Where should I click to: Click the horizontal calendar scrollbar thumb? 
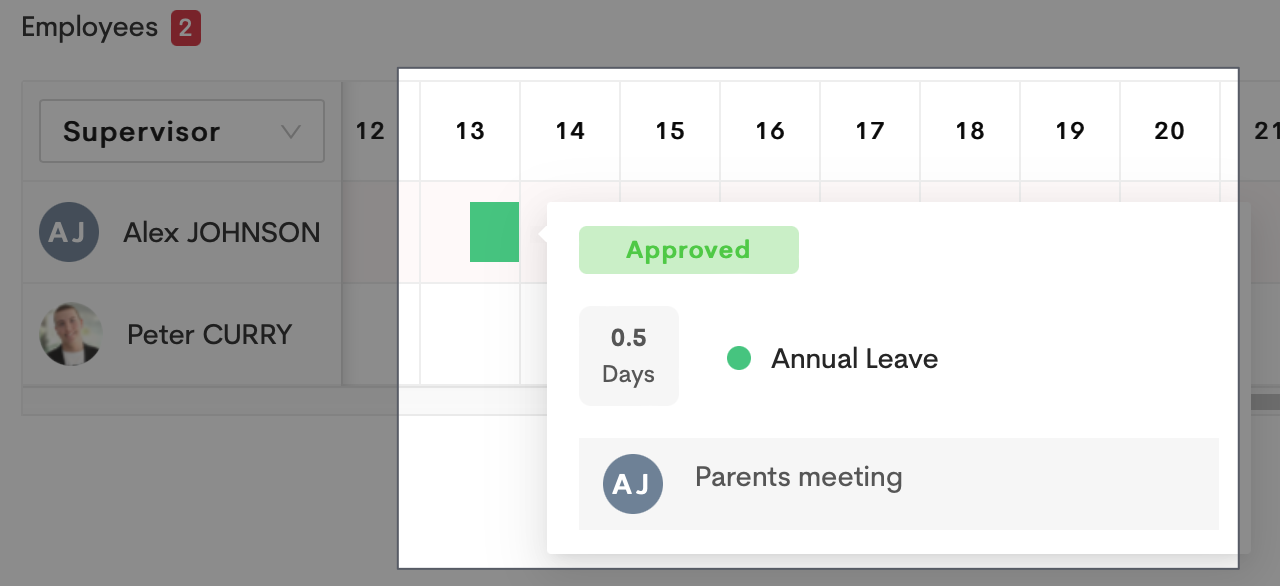pos(1264,402)
